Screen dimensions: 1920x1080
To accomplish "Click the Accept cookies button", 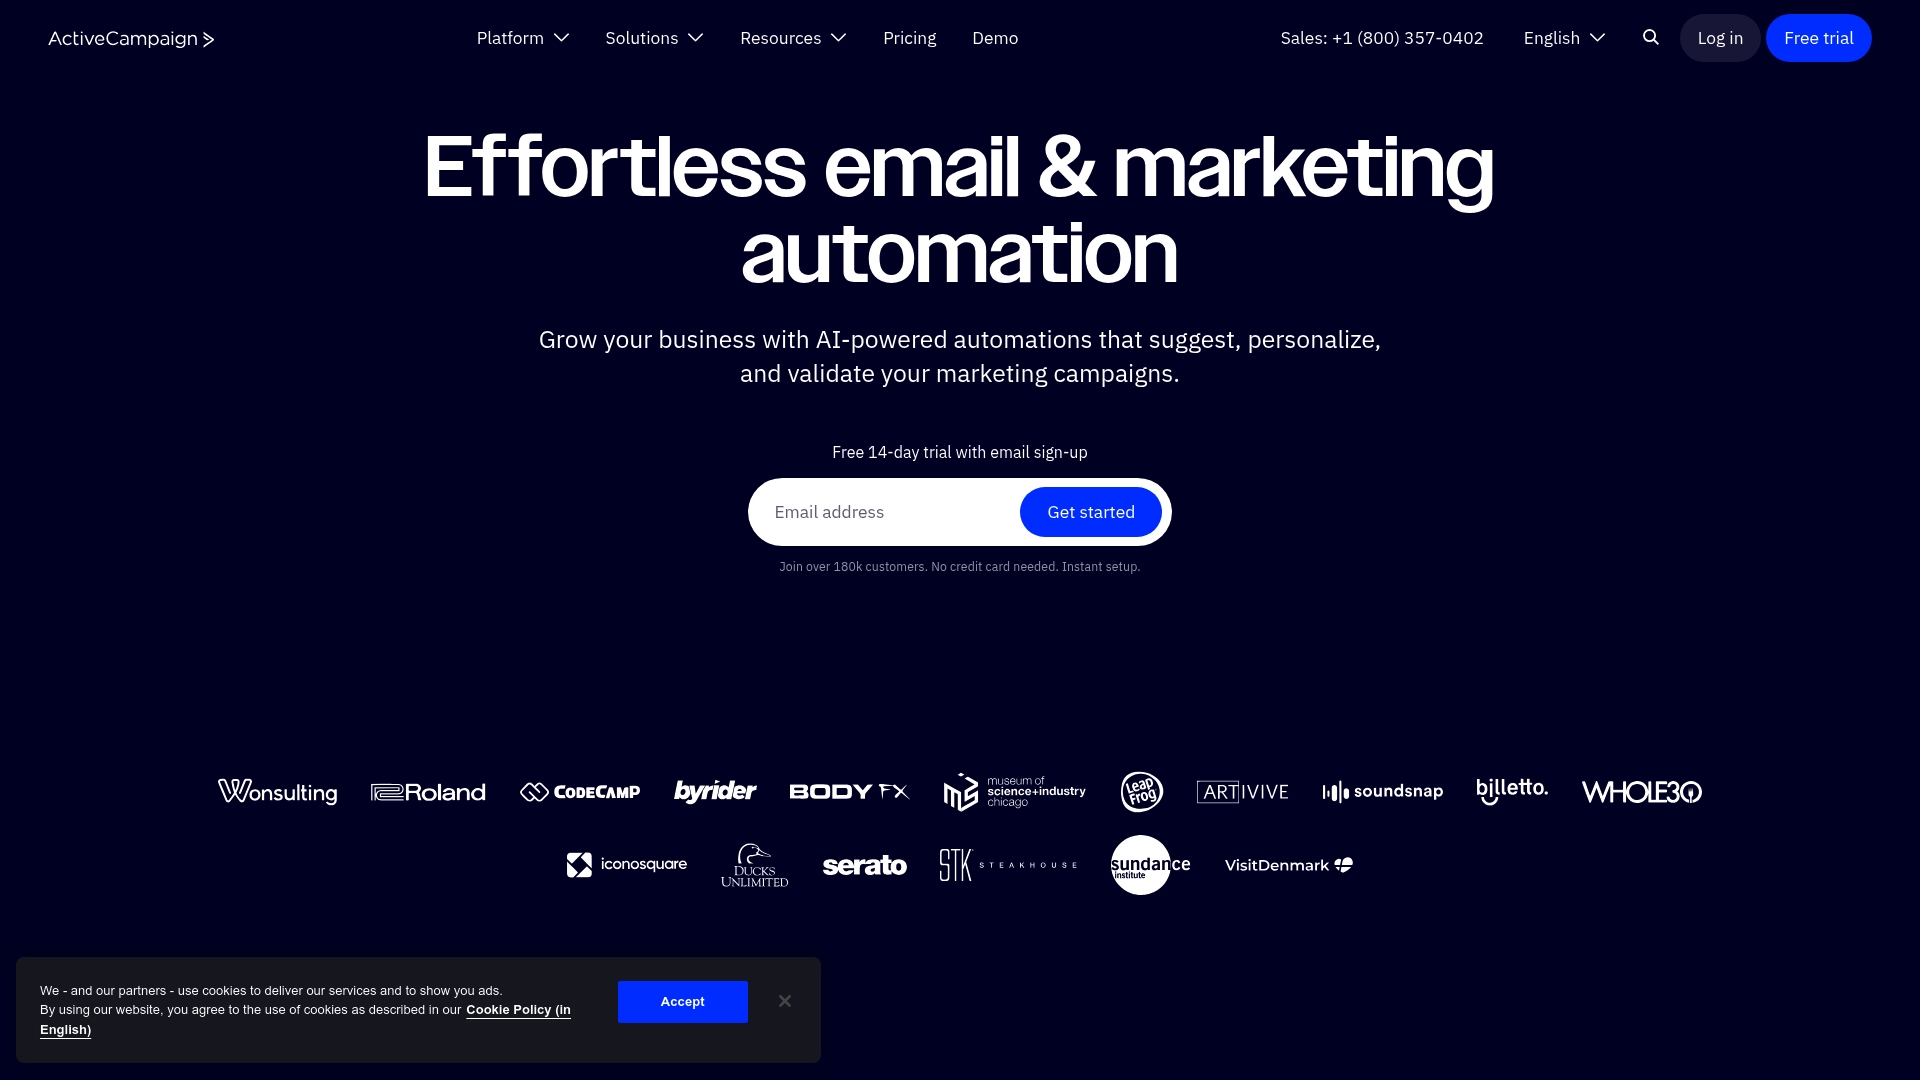I will [683, 1002].
